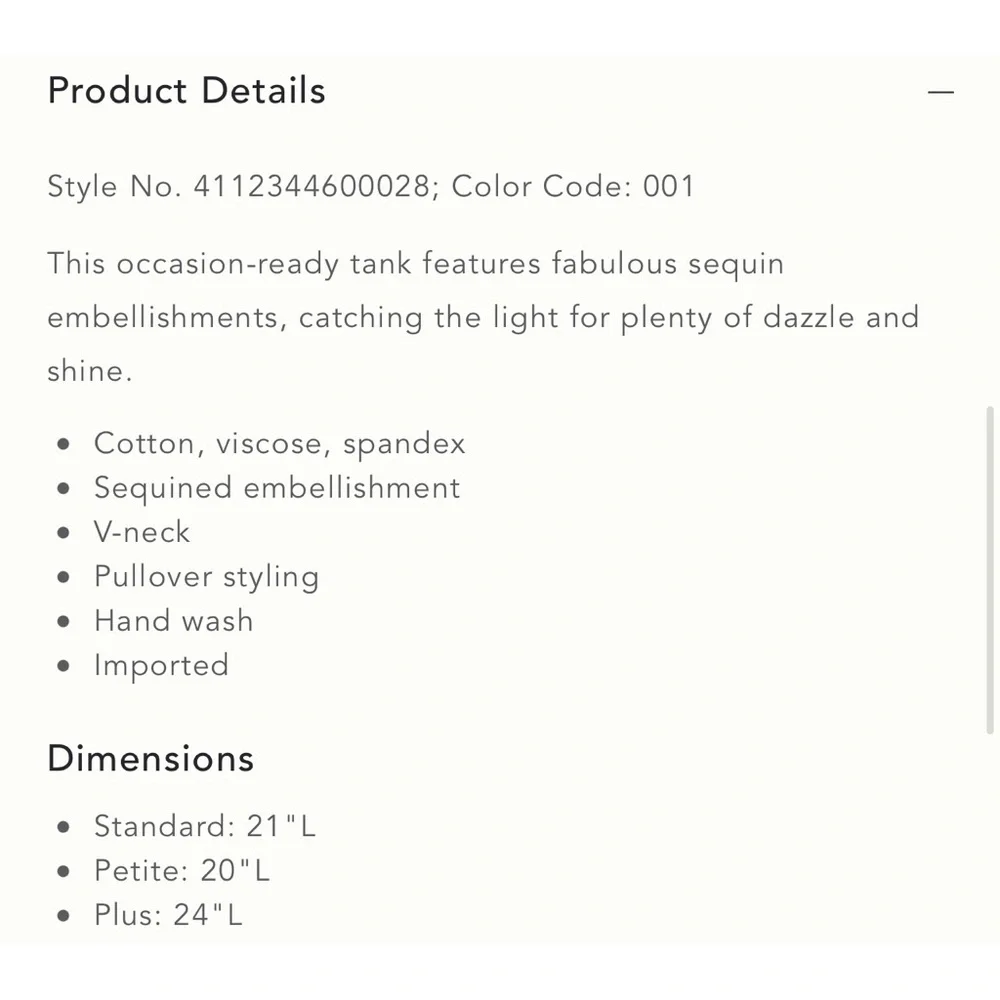The width and height of the screenshot is (1000, 1000).
Task: Select the style number 4112344600028
Action: 312,187
